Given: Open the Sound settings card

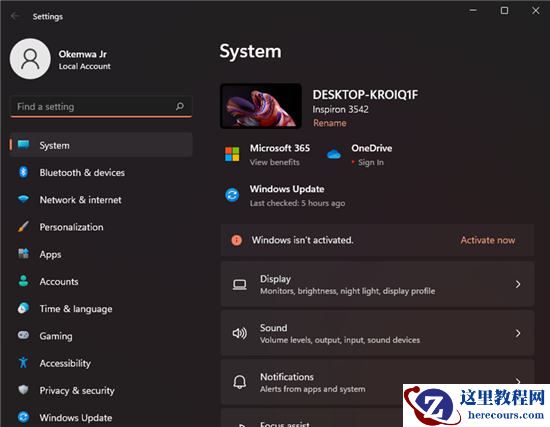Looking at the screenshot, I should [x=377, y=333].
